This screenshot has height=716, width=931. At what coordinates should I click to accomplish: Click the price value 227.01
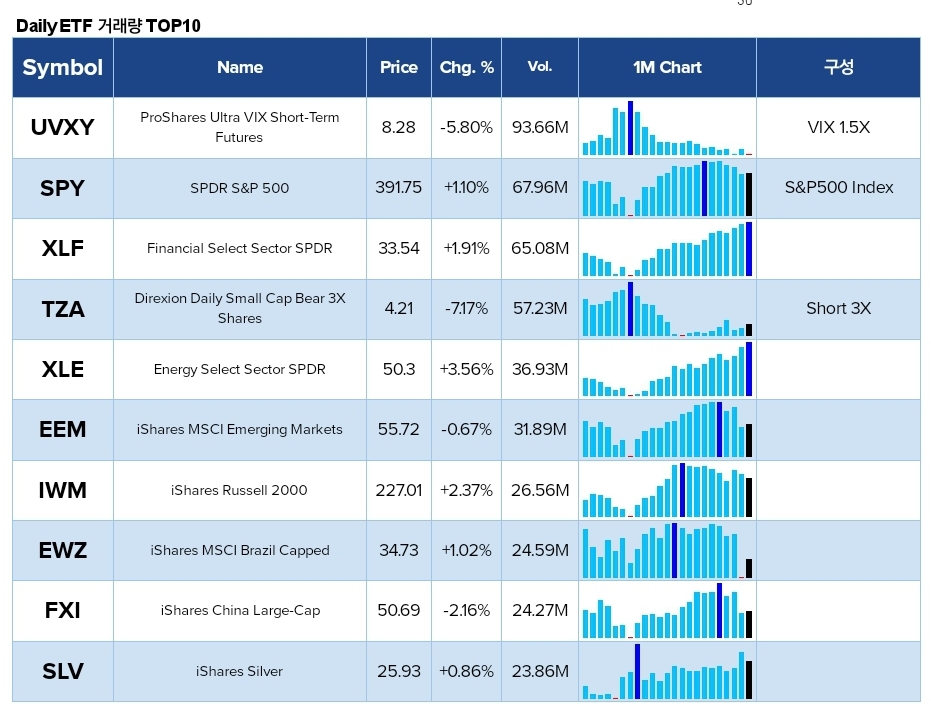[x=398, y=490]
